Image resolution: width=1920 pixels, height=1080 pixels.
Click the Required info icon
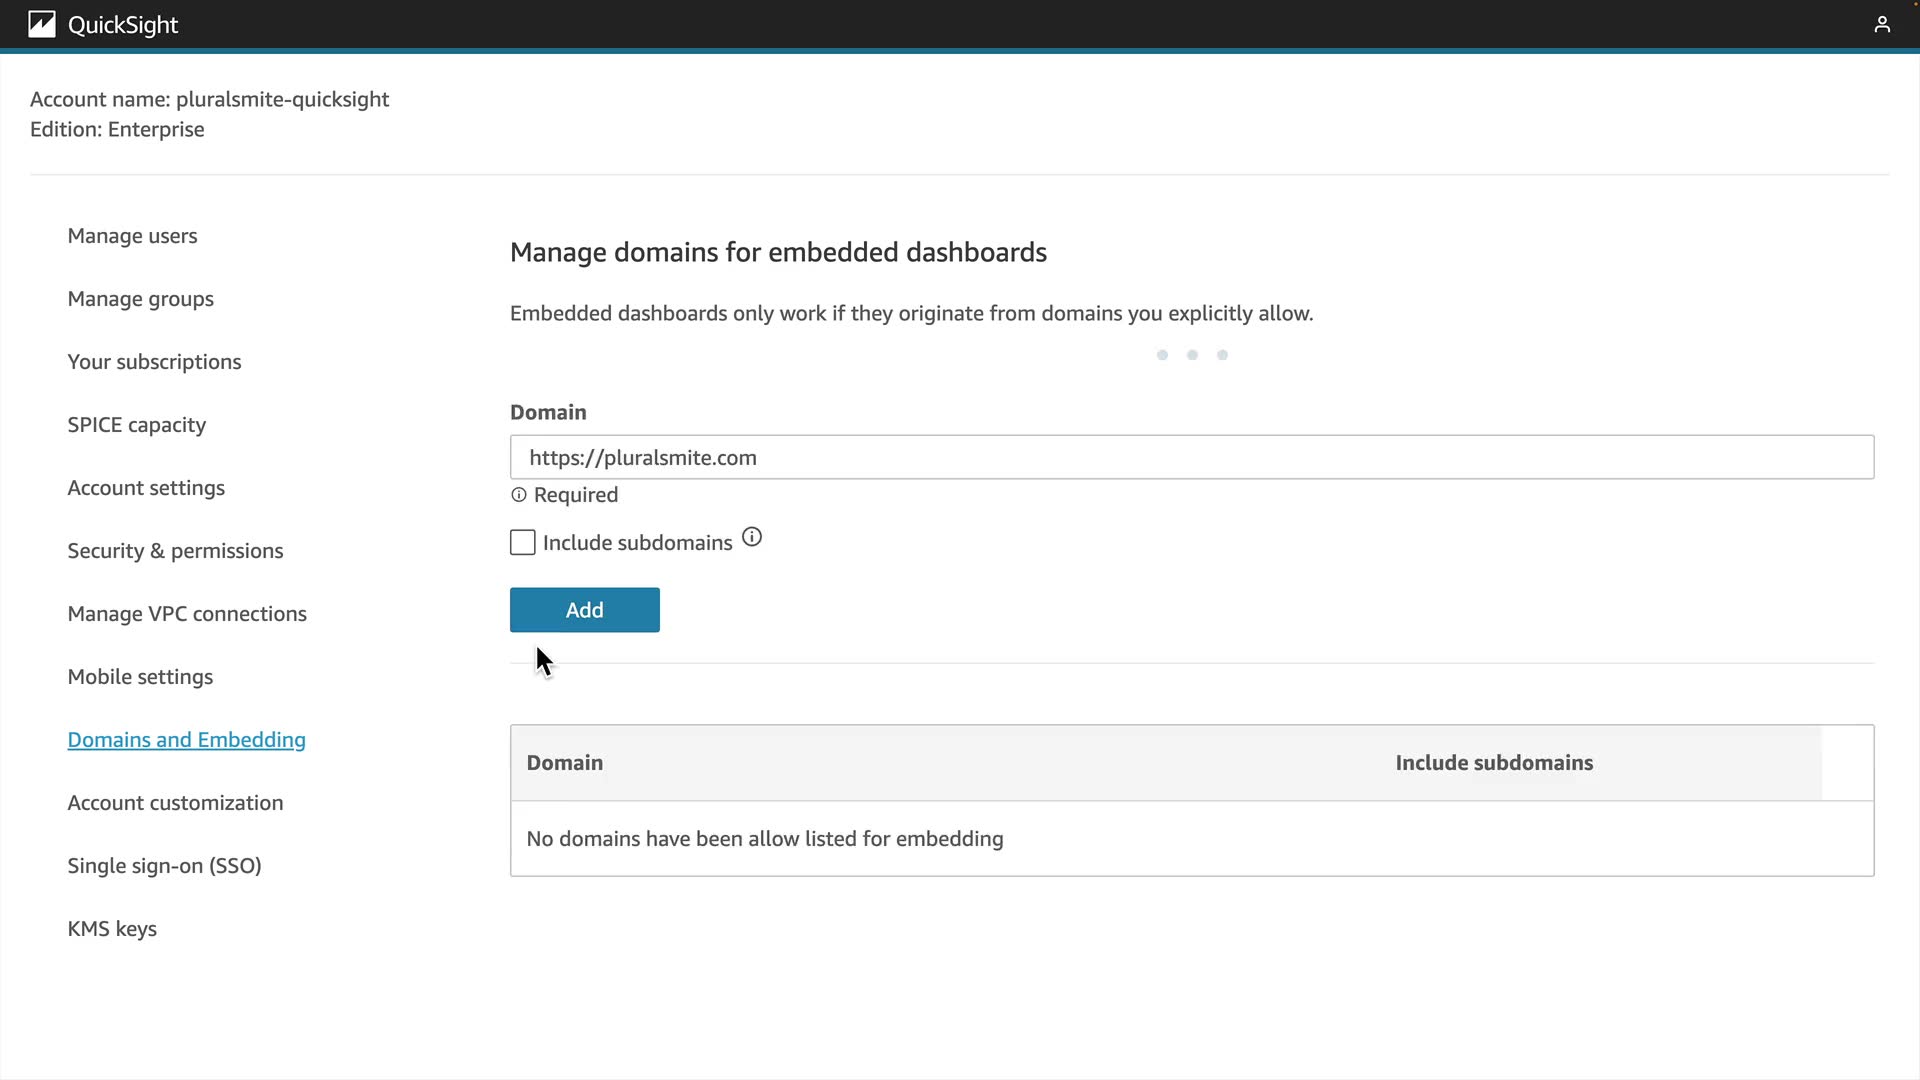point(518,495)
